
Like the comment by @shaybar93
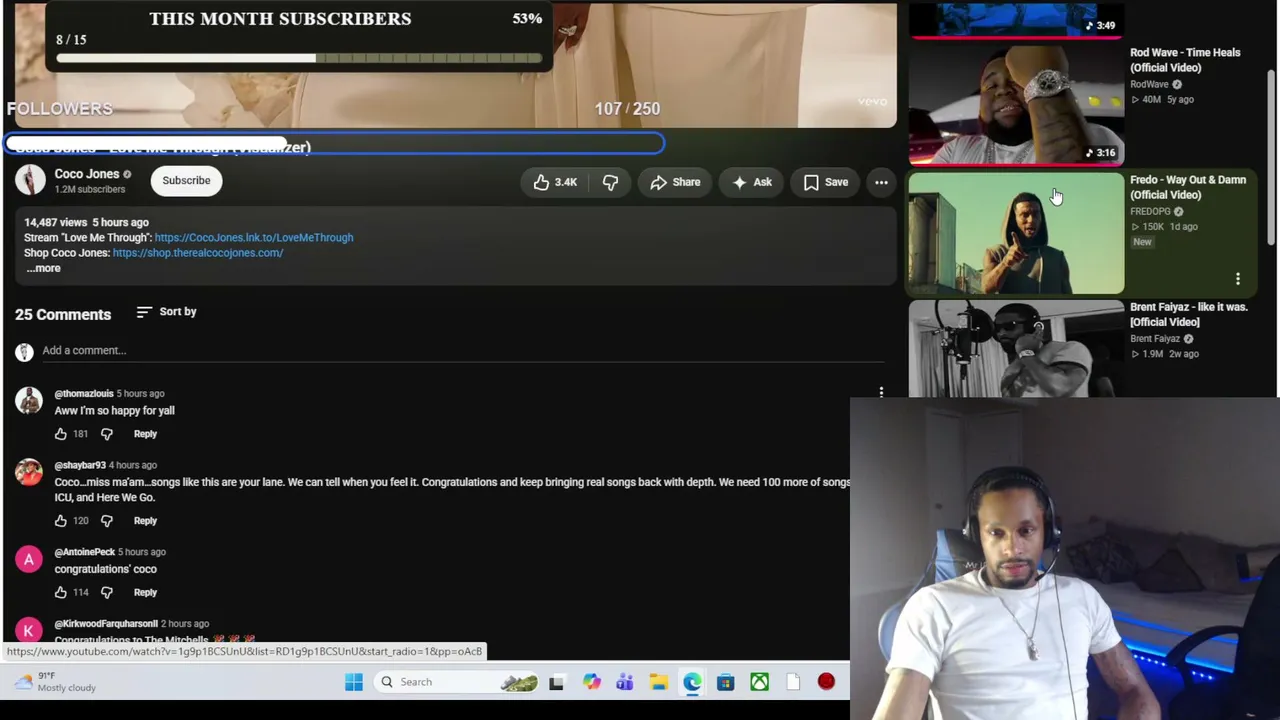(x=61, y=521)
